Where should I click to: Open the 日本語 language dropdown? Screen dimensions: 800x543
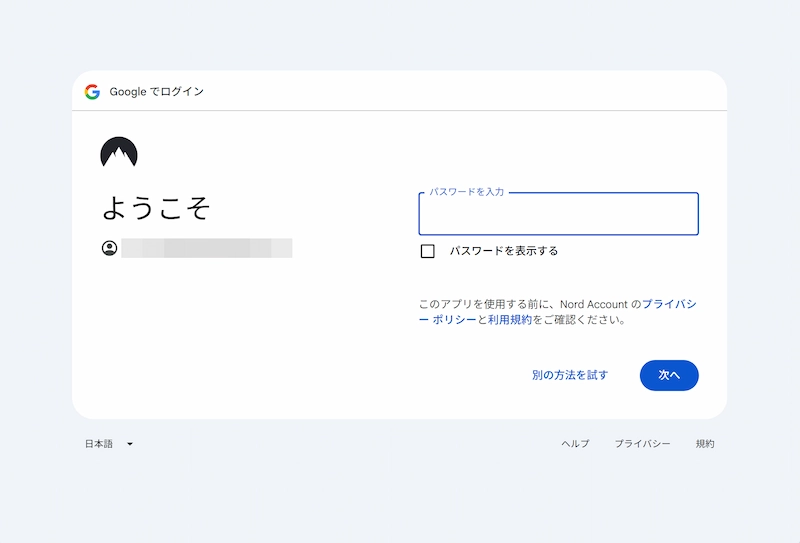109,444
